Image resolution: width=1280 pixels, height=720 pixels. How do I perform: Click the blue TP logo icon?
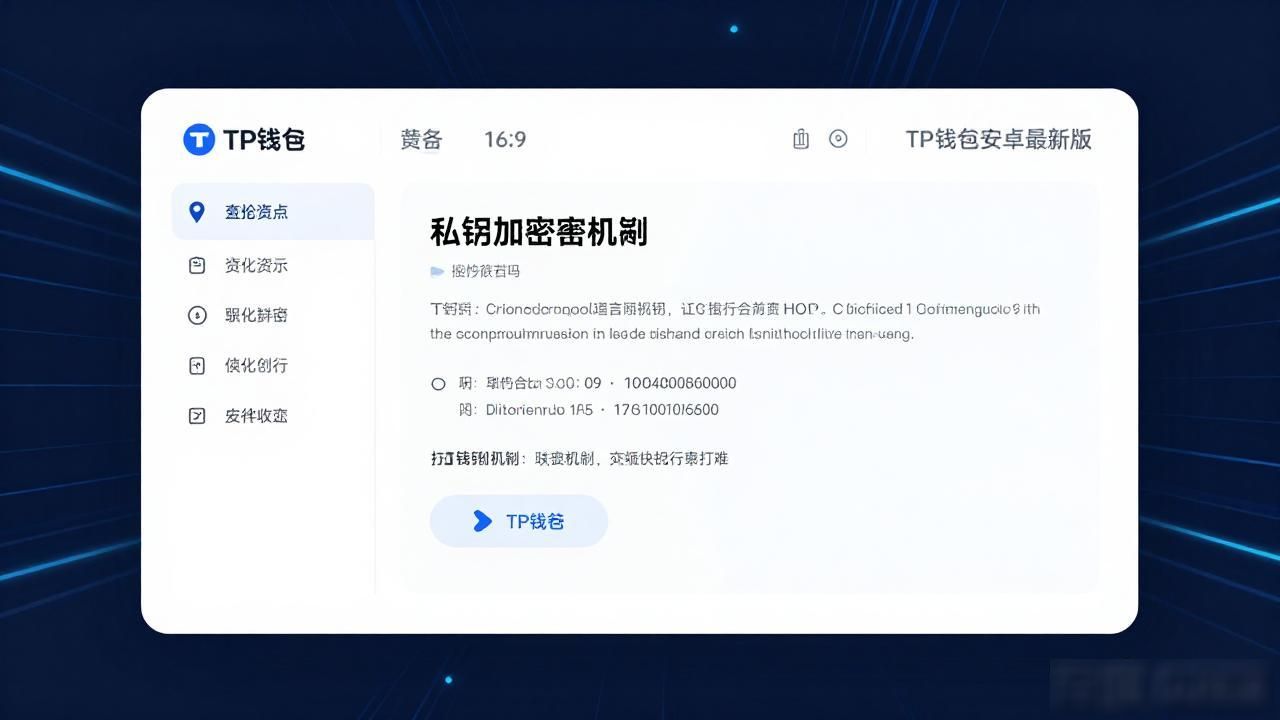[199, 139]
